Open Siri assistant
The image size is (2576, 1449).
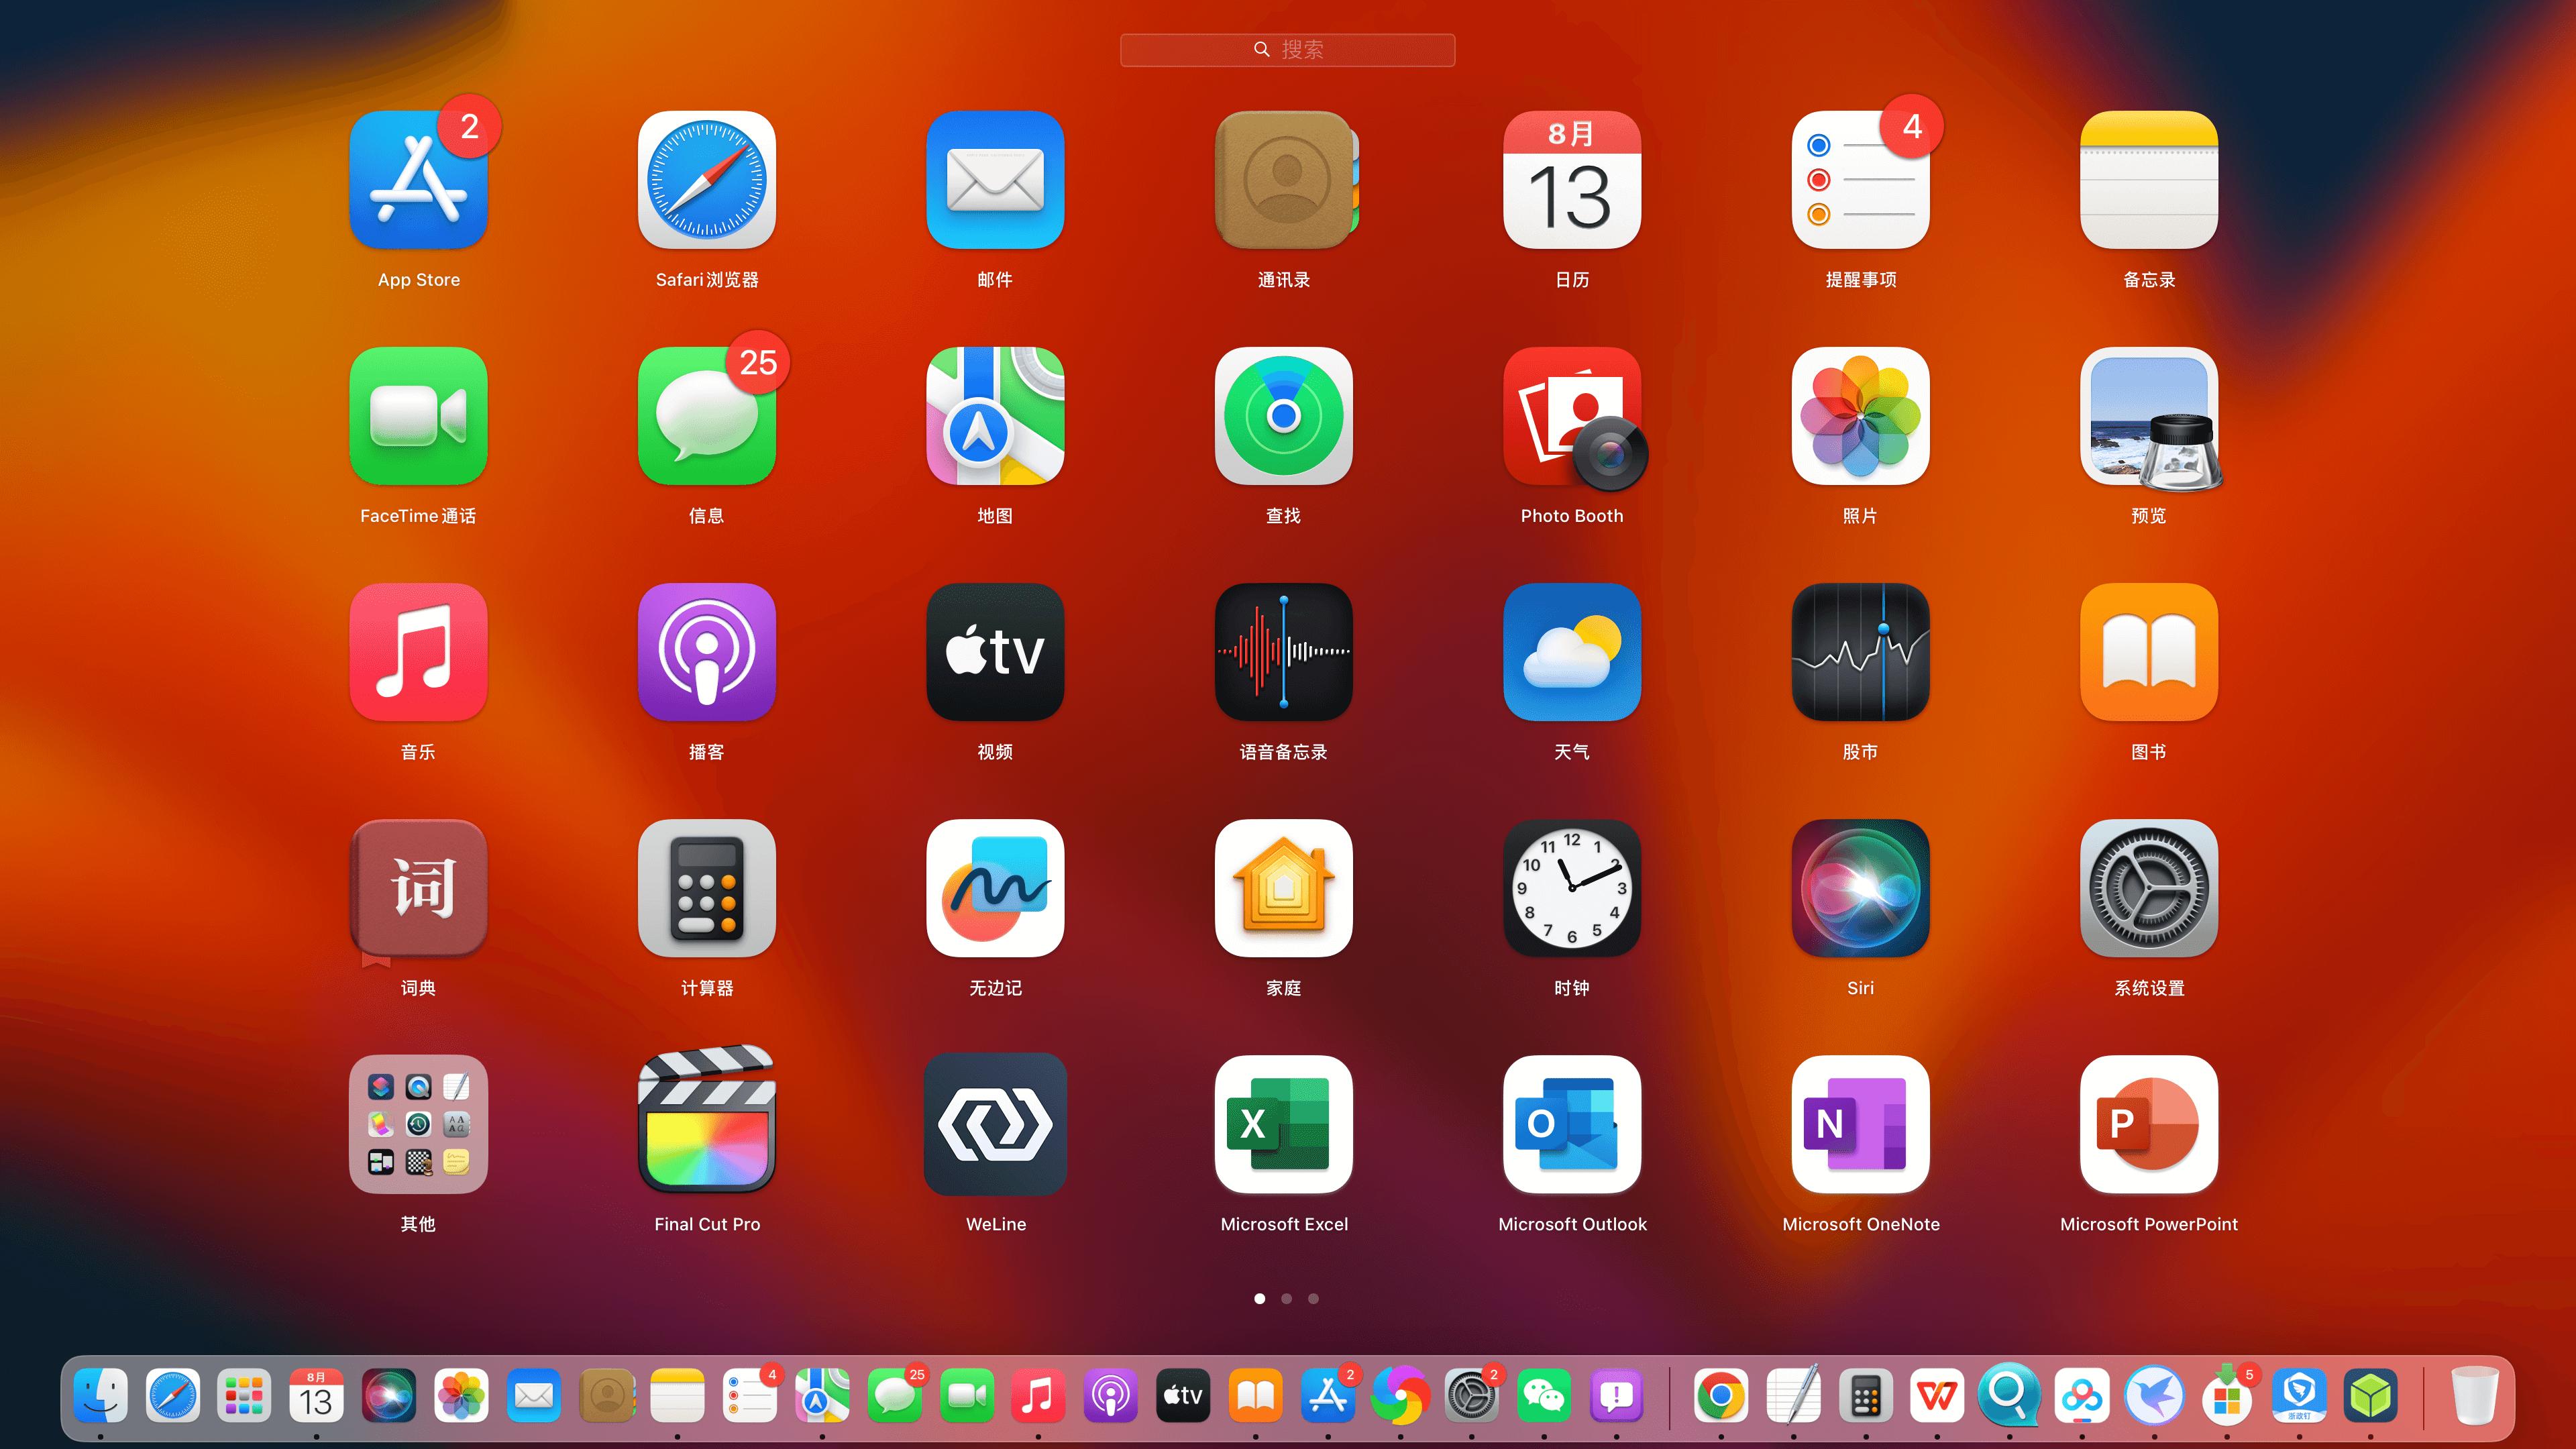[x=1860, y=888]
